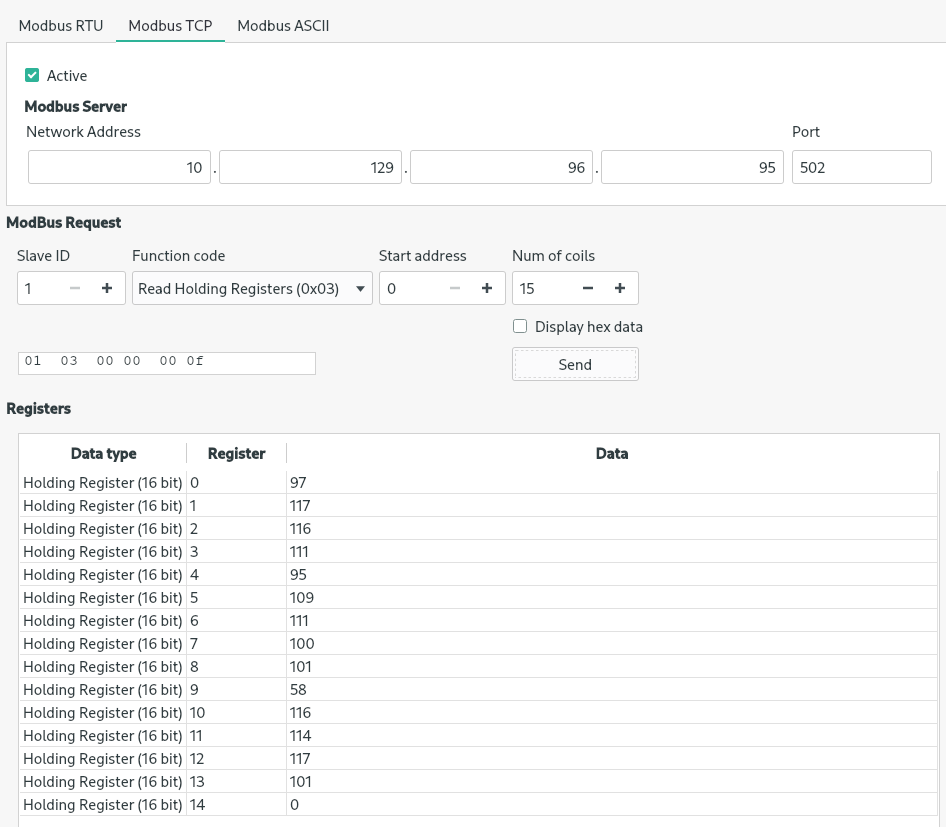Increase Num of coils with plus
Image resolution: width=946 pixels, height=827 pixels.
pos(620,288)
